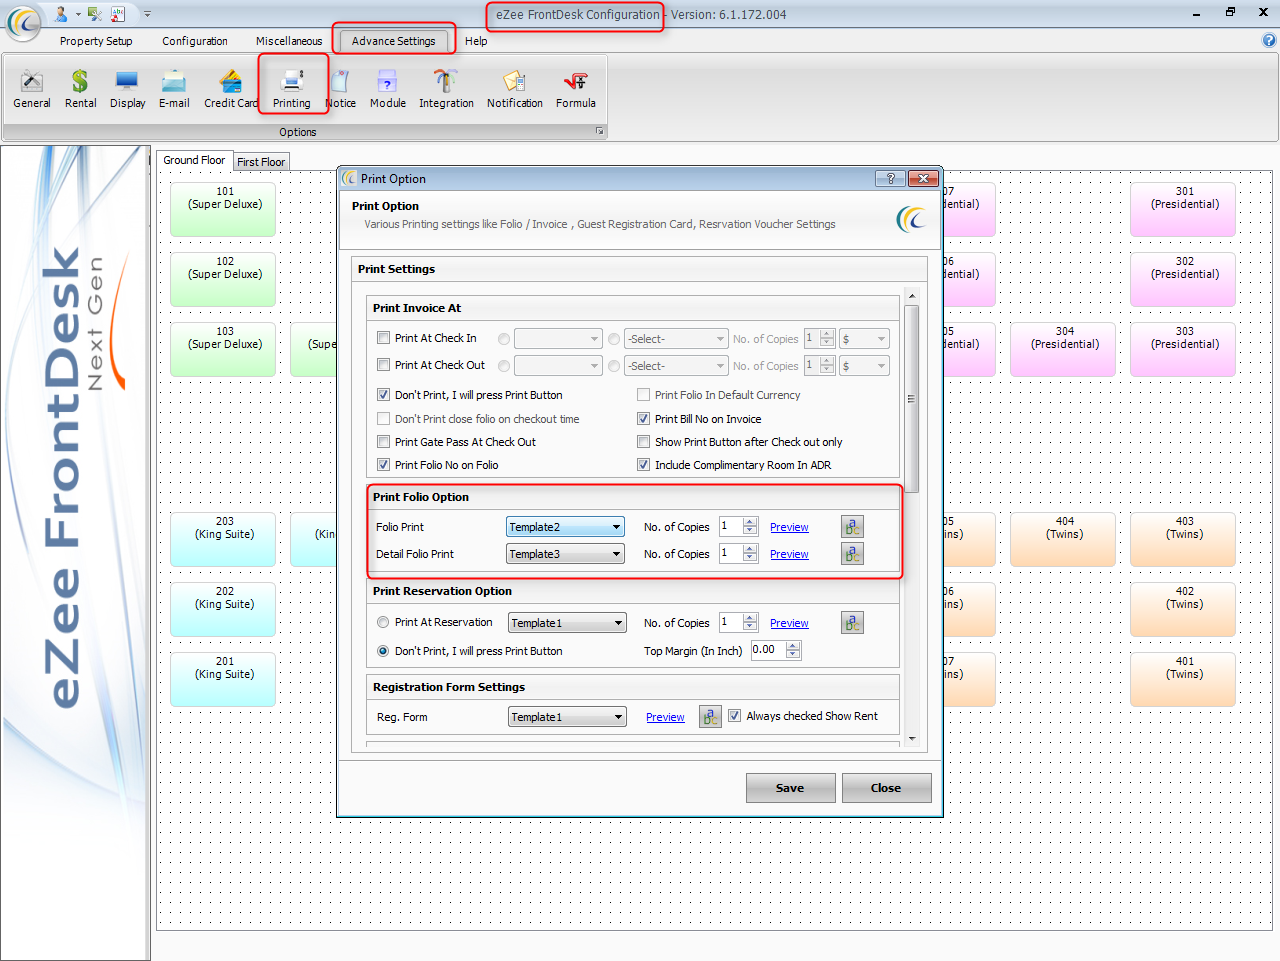The height and width of the screenshot is (961, 1280).
Task: Open Rental settings icon
Action: [80, 89]
